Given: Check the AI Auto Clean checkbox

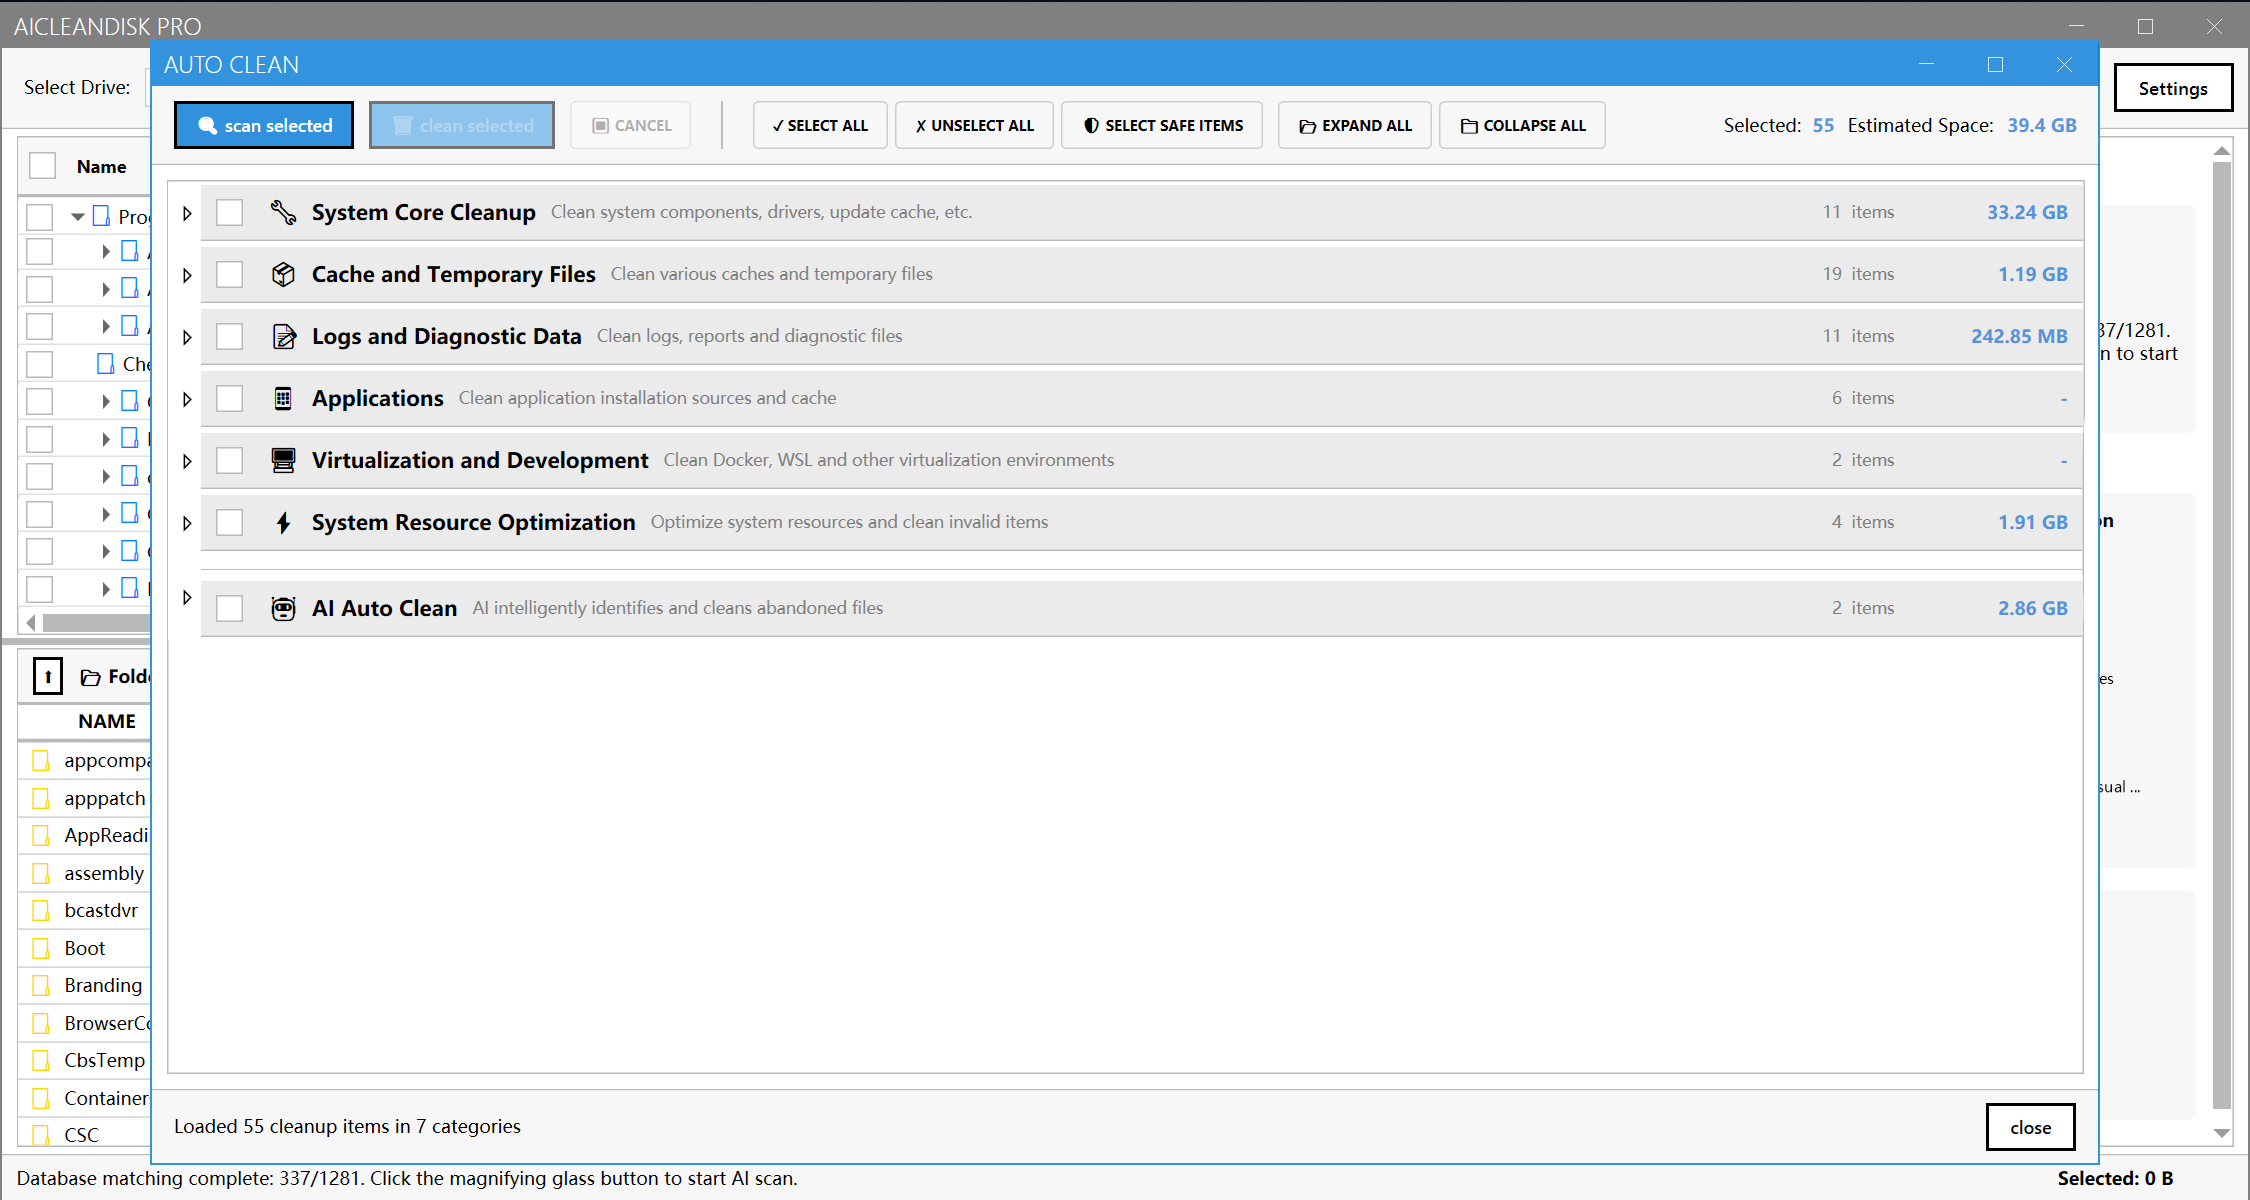Looking at the screenshot, I should pos(230,608).
